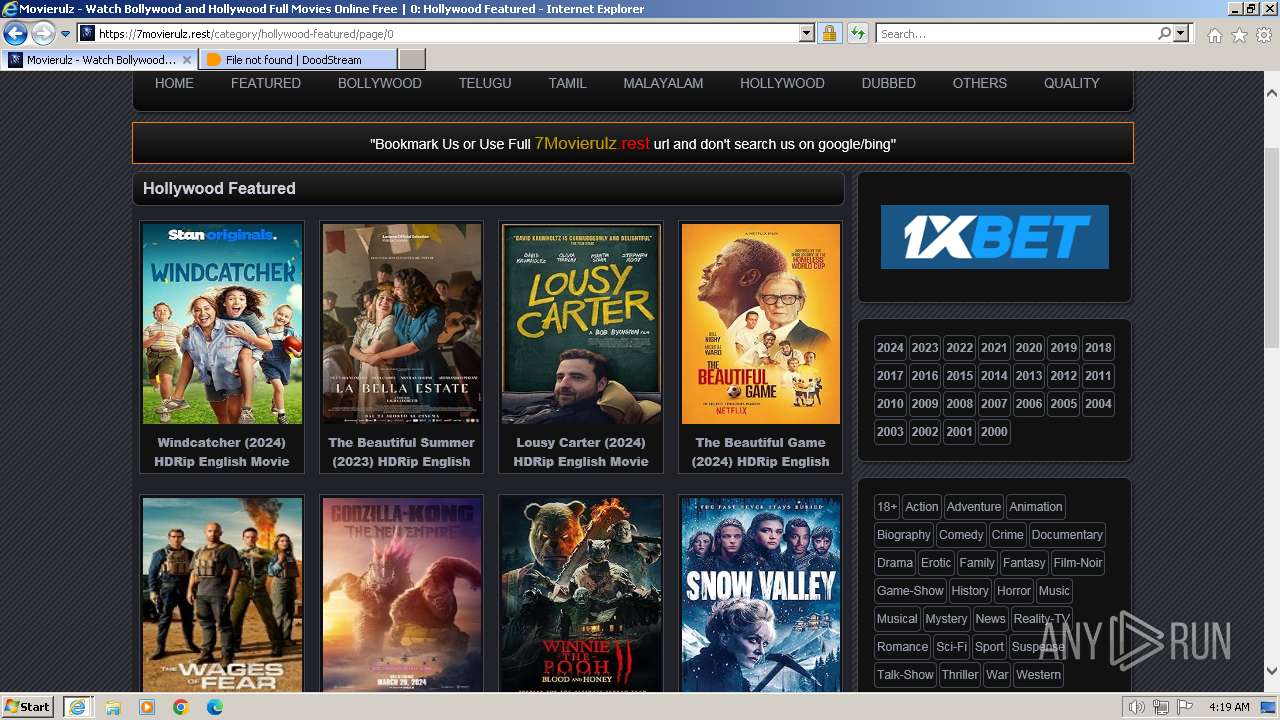Viewport: 1280px width, 720px height.
Task: Open the DUBBED menu item
Action: (889, 83)
